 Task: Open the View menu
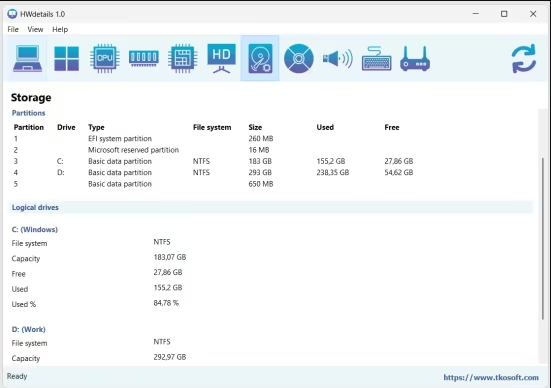pyautogui.click(x=35, y=30)
